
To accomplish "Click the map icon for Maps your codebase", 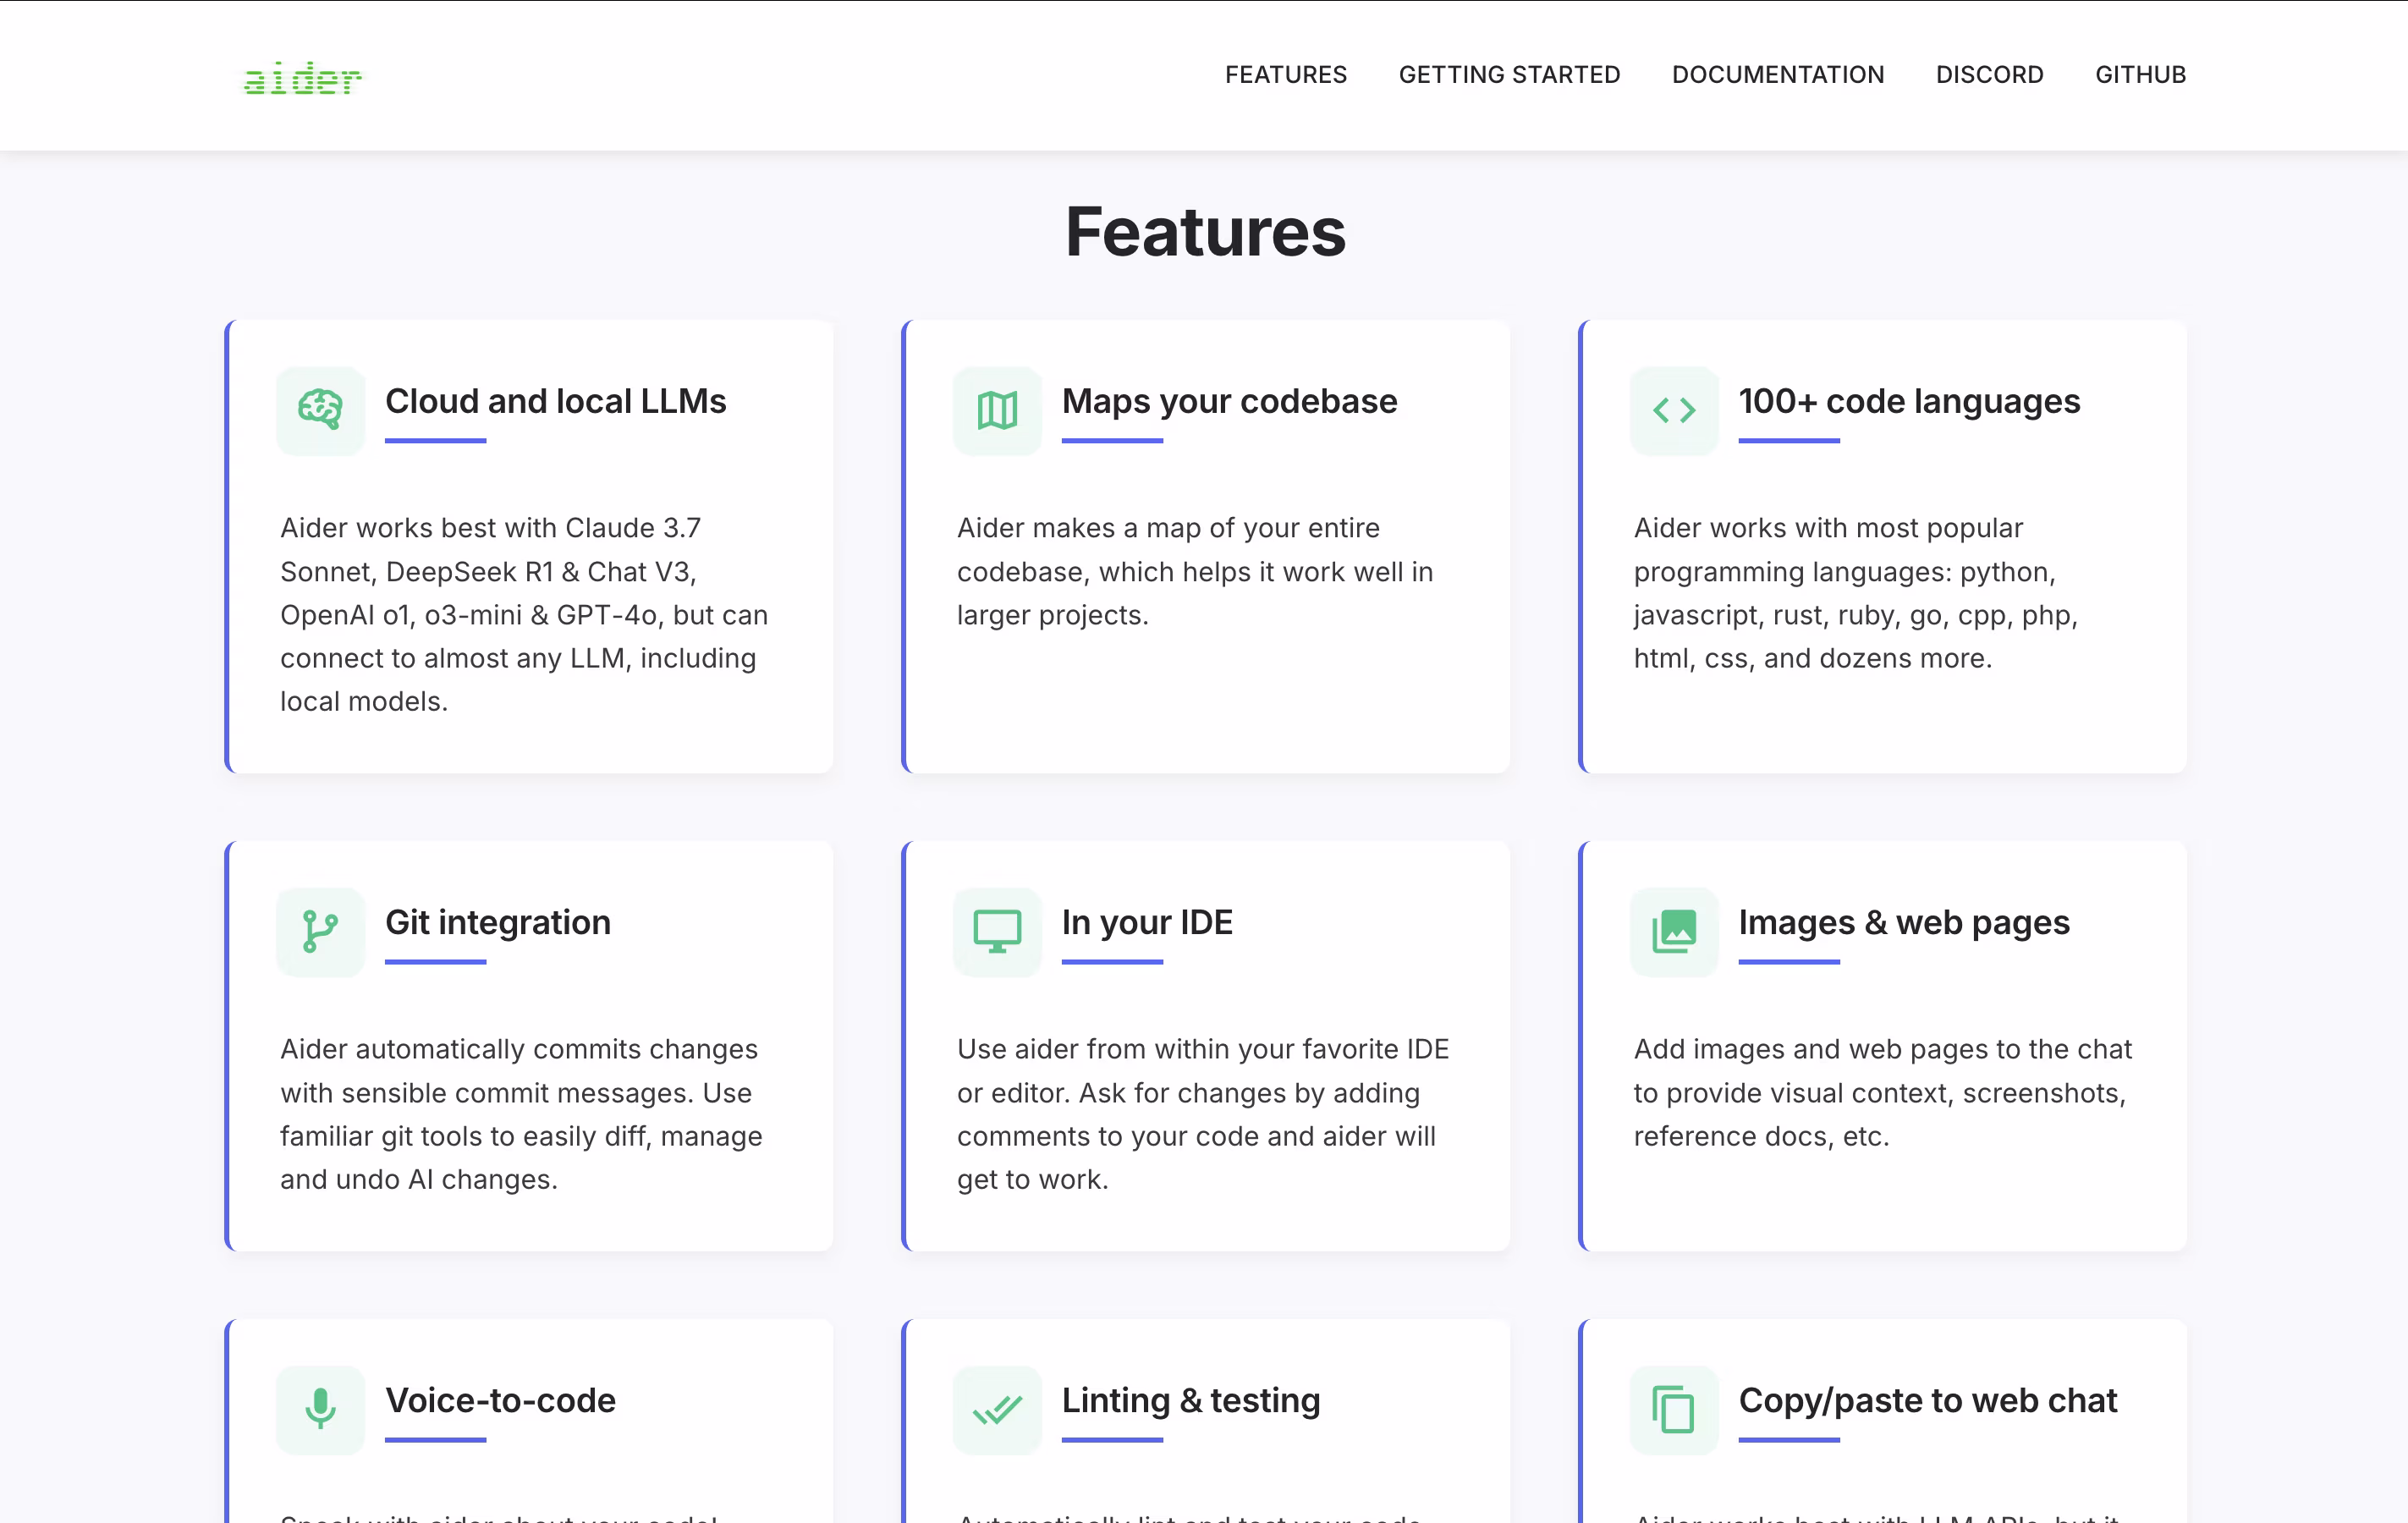I will [x=997, y=410].
